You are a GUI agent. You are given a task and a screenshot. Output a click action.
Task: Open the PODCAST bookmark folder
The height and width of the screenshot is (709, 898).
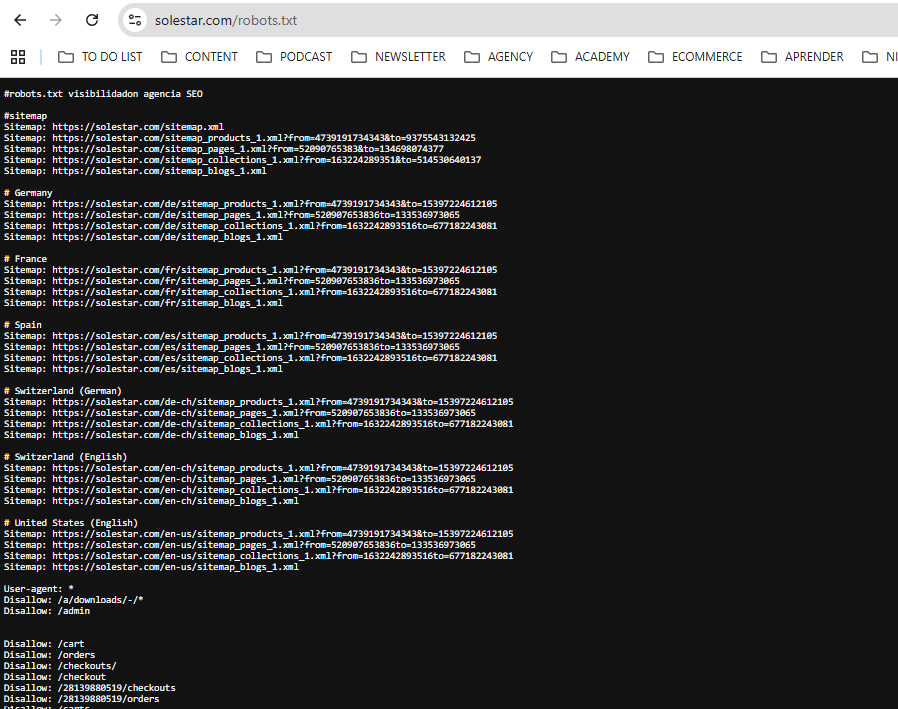pyautogui.click(x=294, y=57)
